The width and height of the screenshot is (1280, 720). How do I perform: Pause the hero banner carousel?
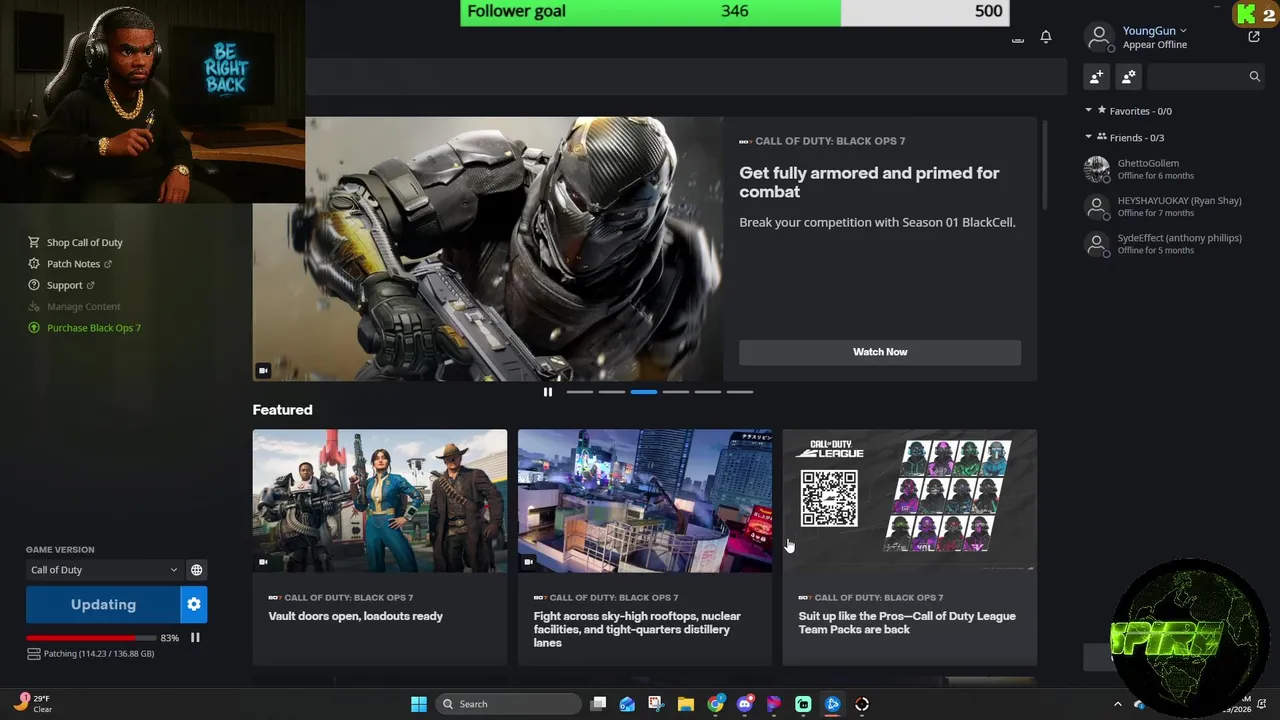pyautogui.click(x=547, y=392)
